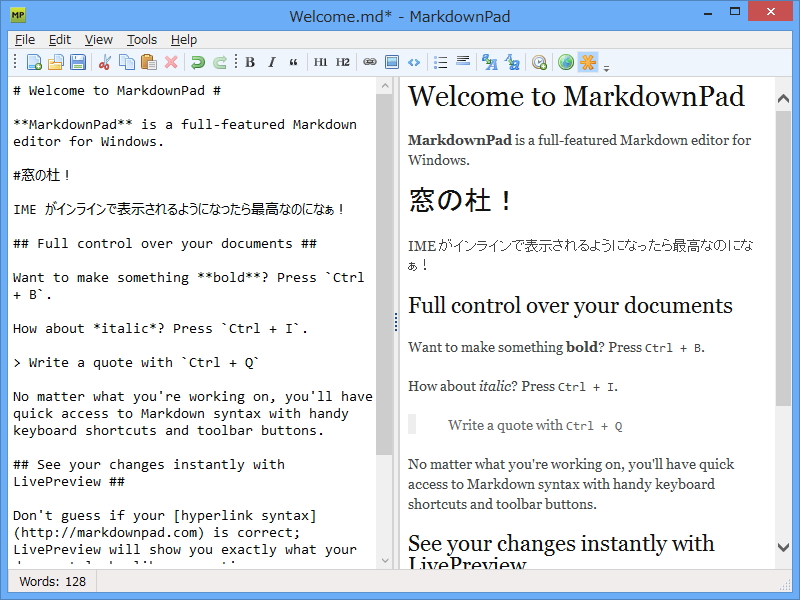Insert a timestamp using the clock icon
Image resolution: width=800 pixels, height=600 pixels.
540,62
